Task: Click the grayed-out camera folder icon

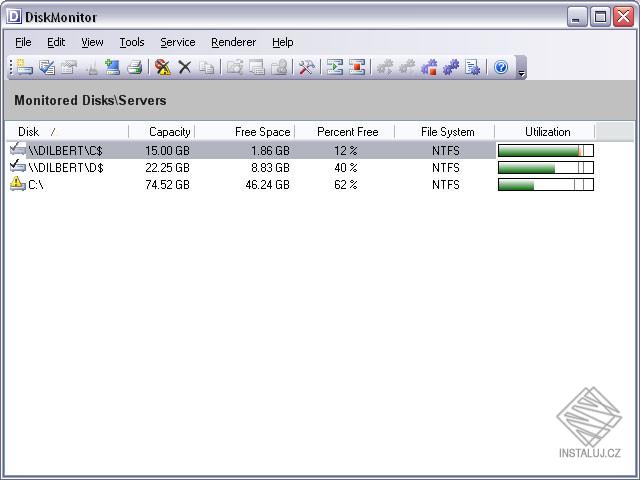Action: click(235, 67)
